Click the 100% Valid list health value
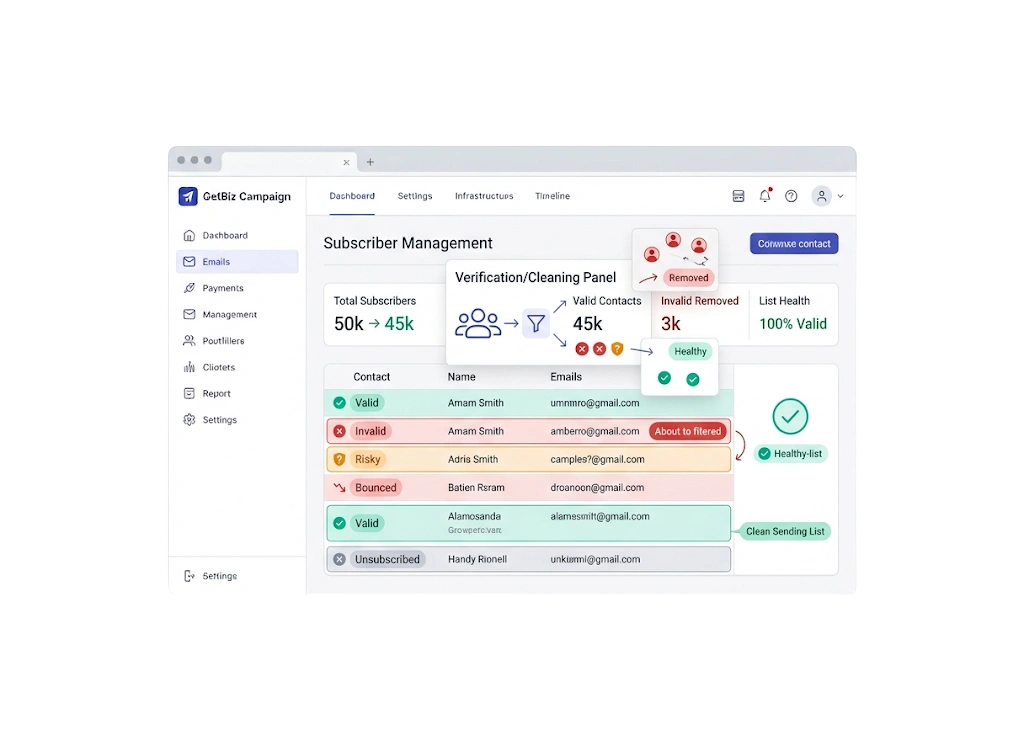Screen dimensions: 1024x741 (793, 324)
